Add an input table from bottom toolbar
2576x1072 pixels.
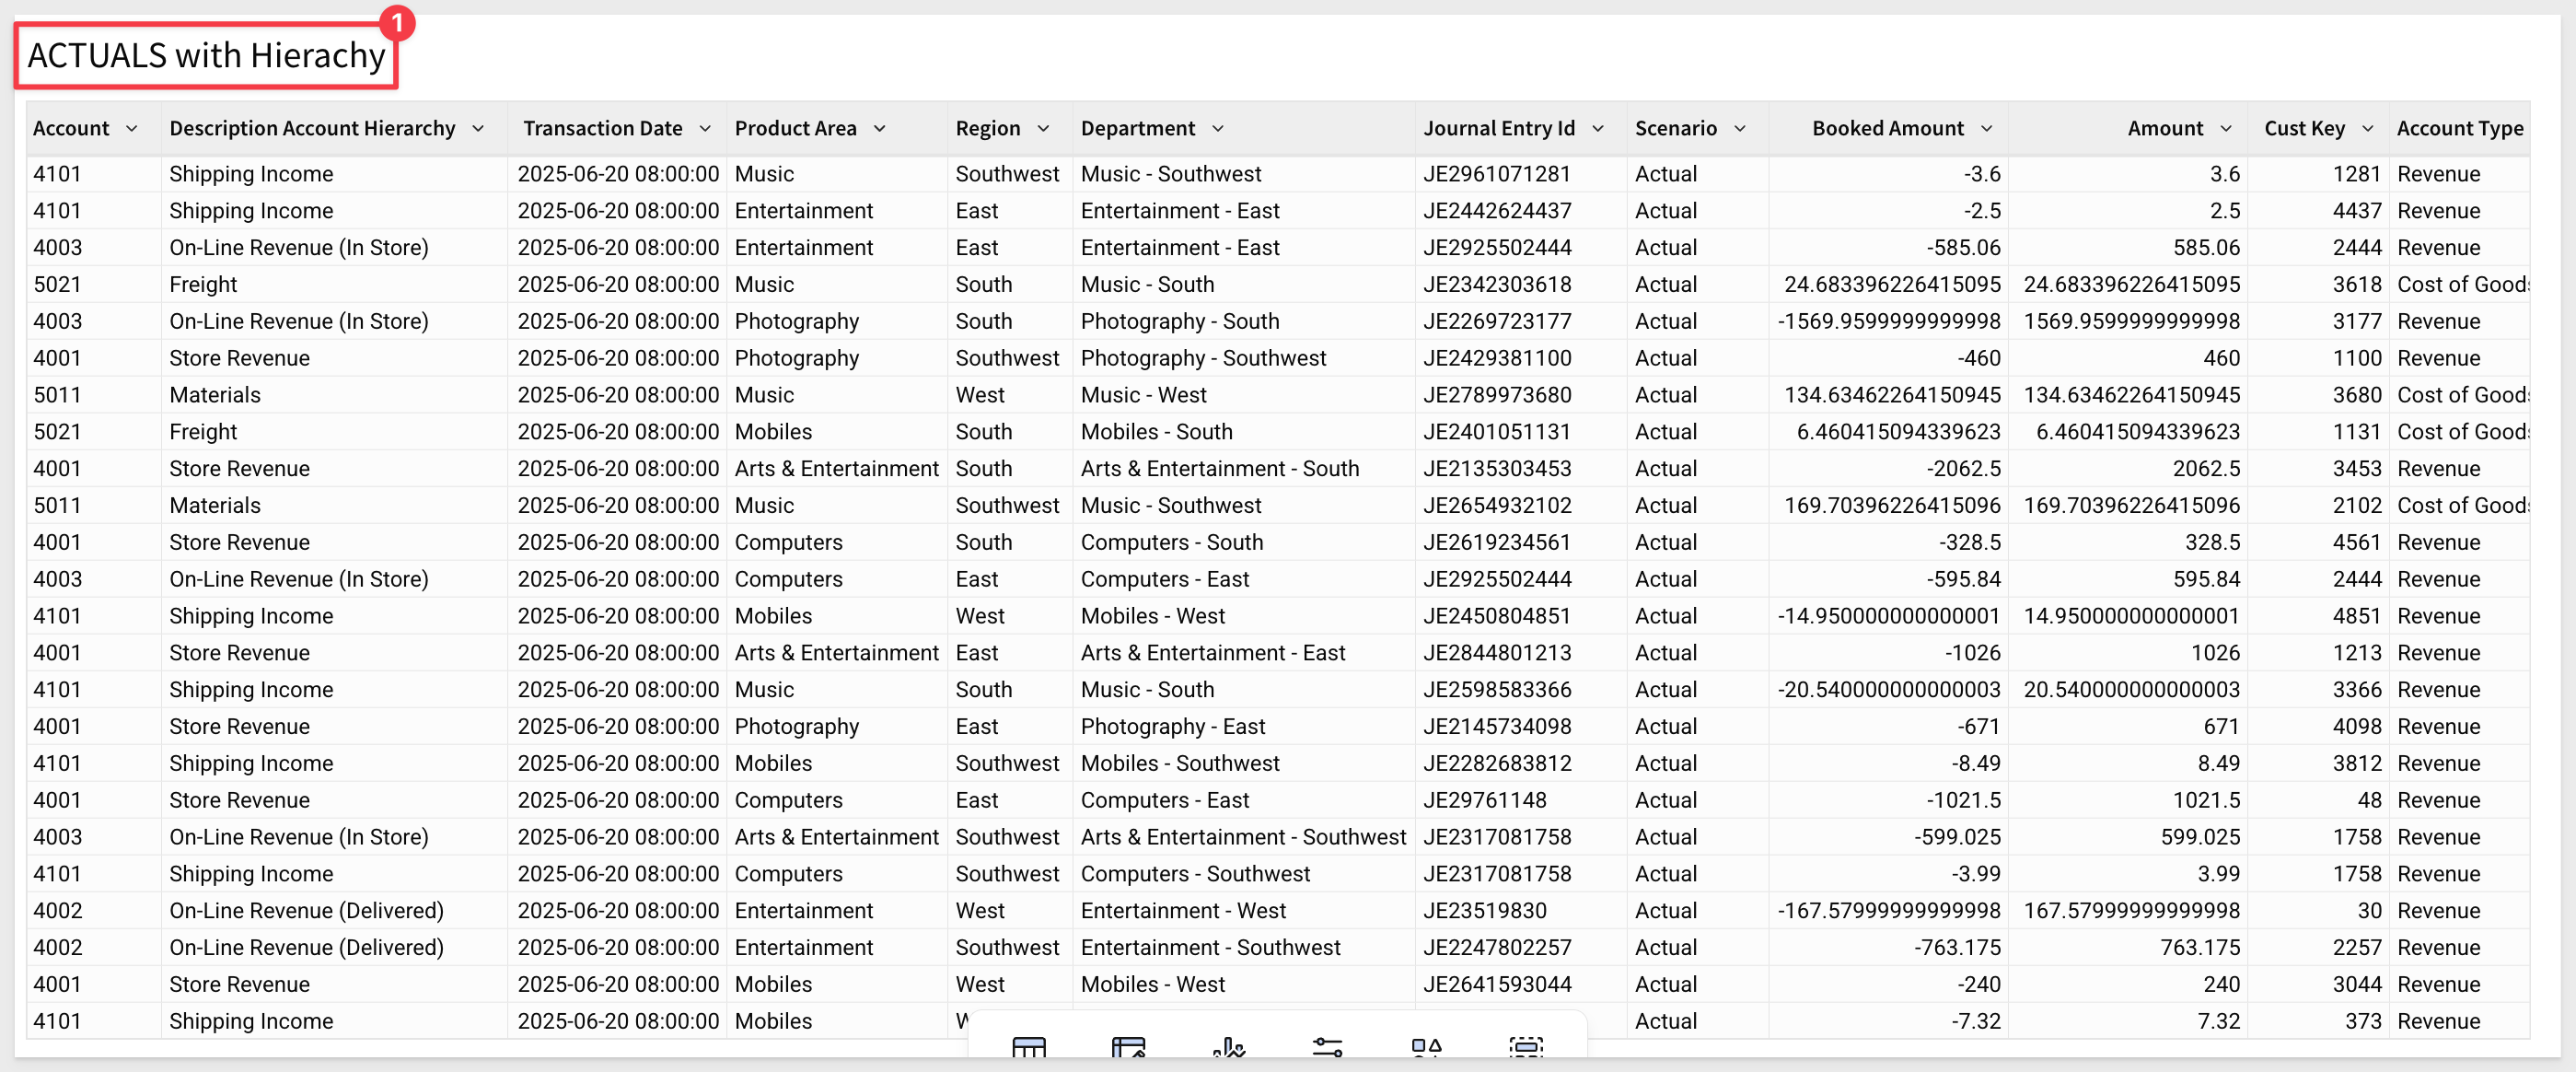[1128, 1046]
